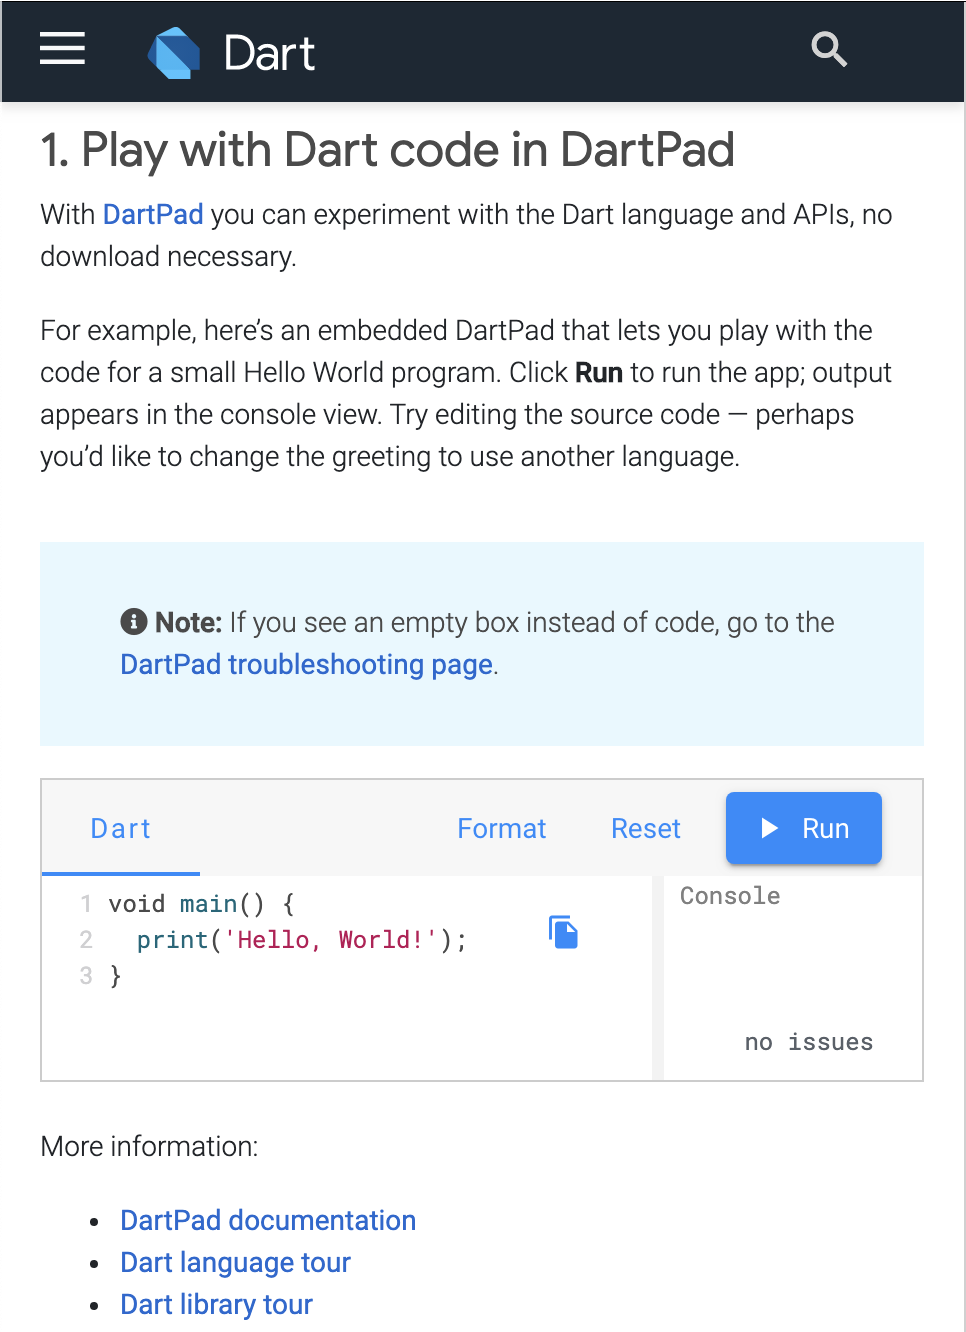Click the 'no issues' status text
Viewport: 966px width, 1332px height.
[809, 1042]
